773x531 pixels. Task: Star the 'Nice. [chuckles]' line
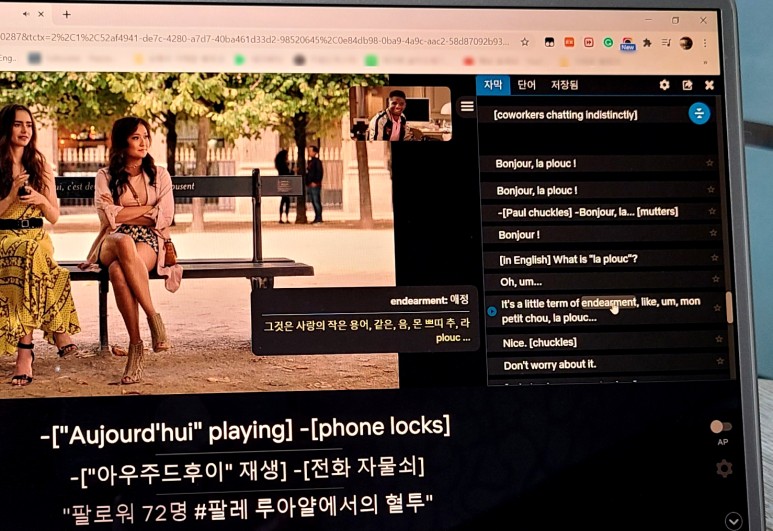pyautogui.click(x=719, y=339)
